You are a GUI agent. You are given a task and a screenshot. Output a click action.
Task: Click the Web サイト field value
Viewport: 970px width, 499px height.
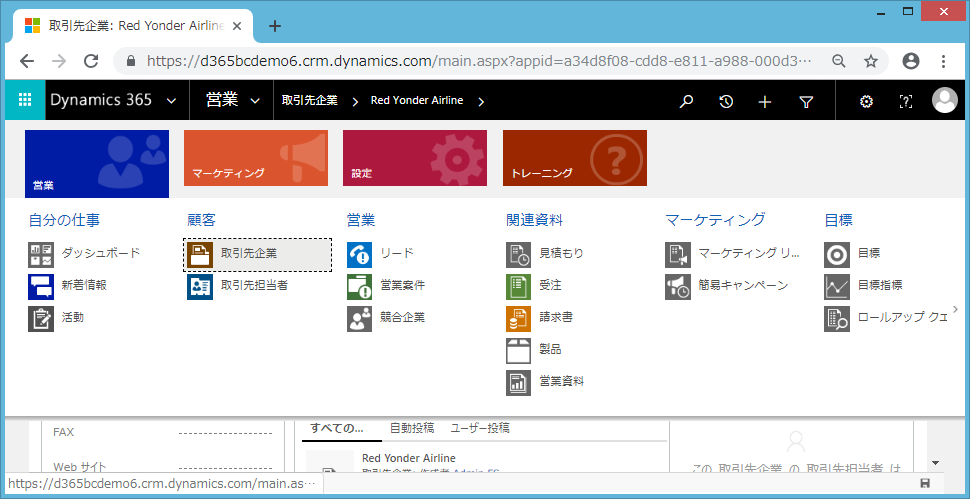click(x=225, y=467)
